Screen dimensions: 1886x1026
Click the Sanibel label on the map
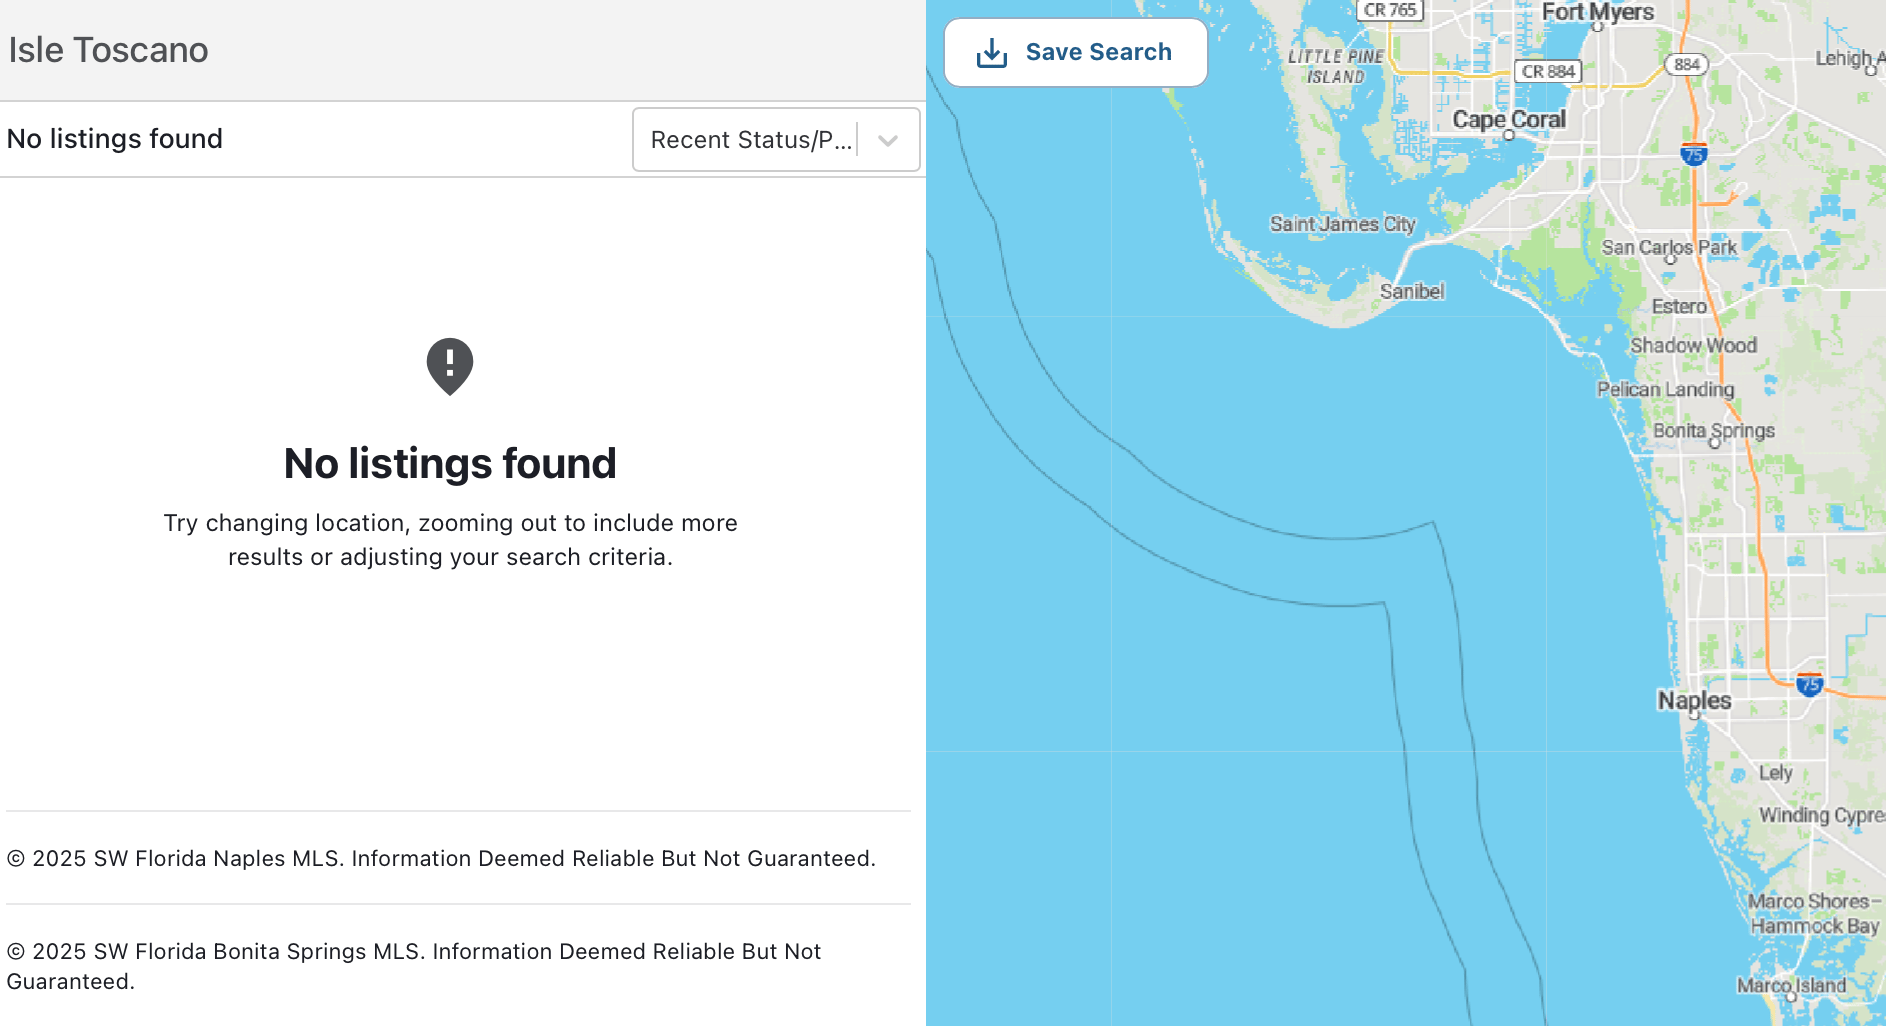1411,291
